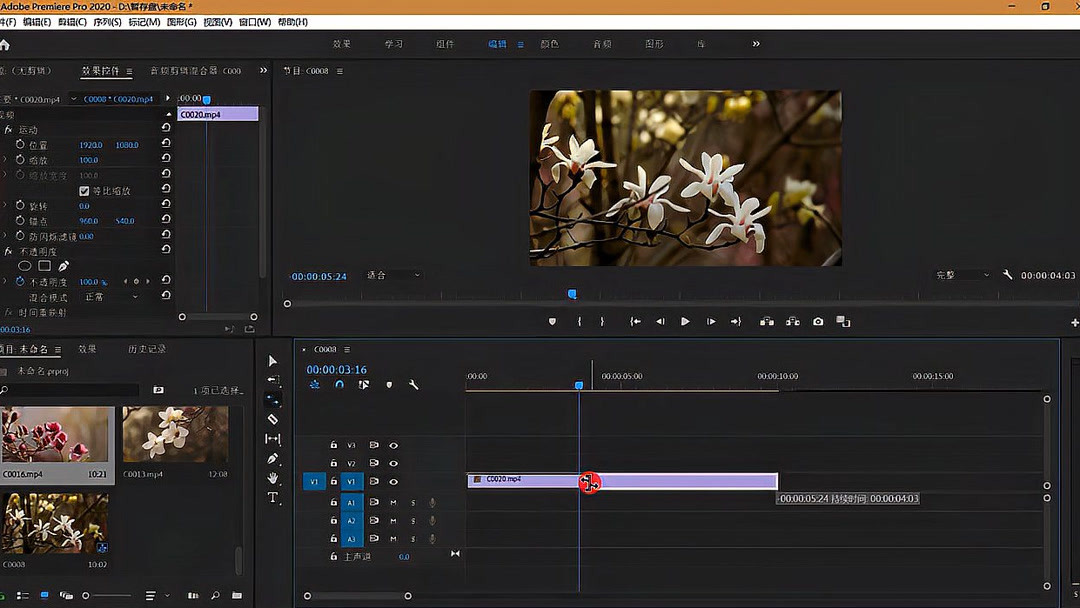Select the Razor tool in the toolbar
Image resolution: width=1080 pixels, height=608 pixels.
[x=273, y=419]
